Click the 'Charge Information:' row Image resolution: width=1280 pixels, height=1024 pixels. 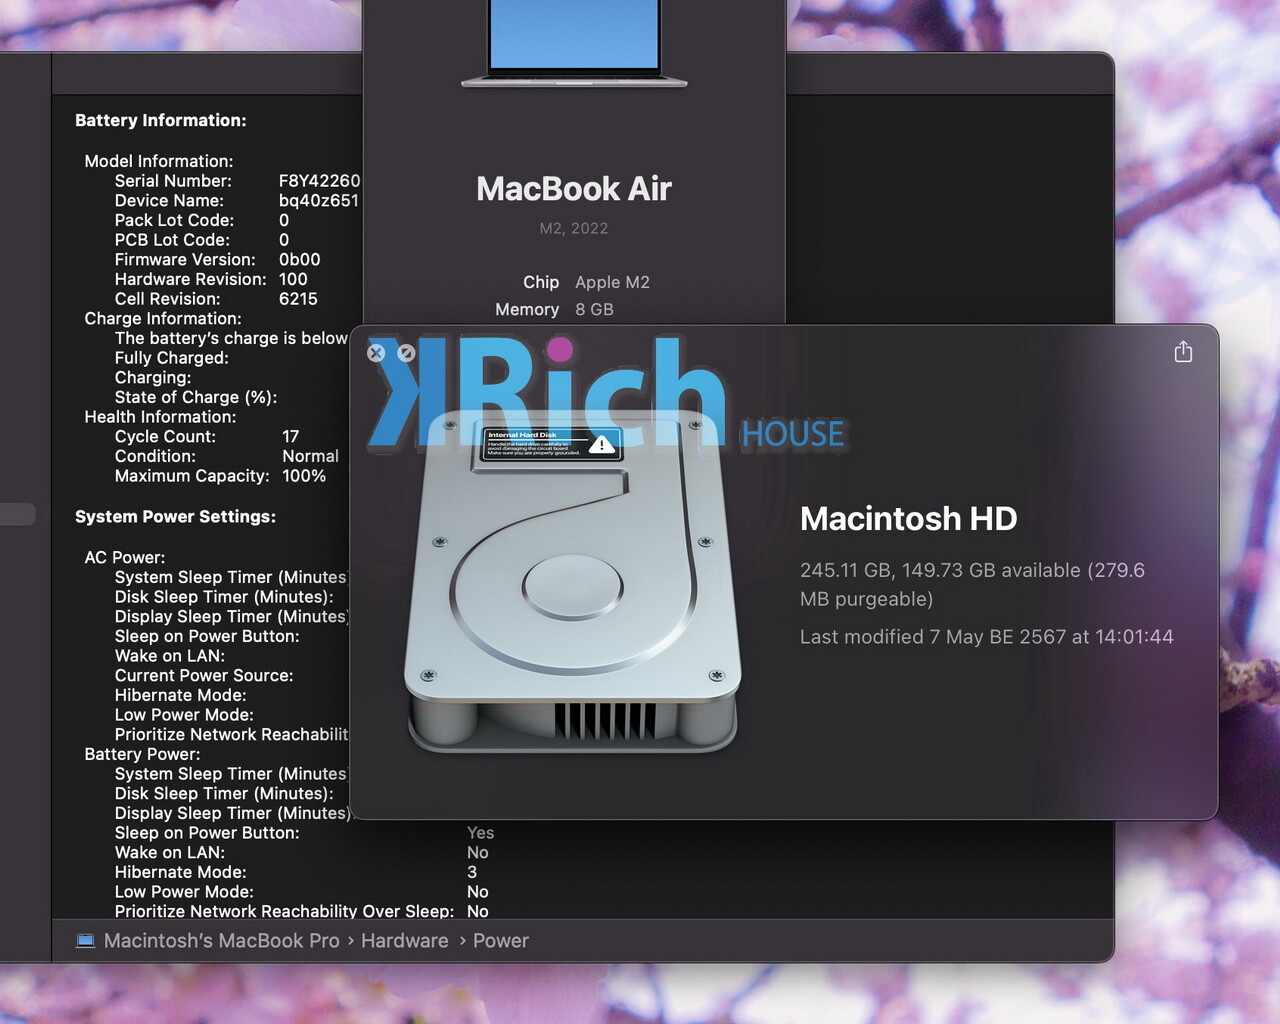click(163, 319)
